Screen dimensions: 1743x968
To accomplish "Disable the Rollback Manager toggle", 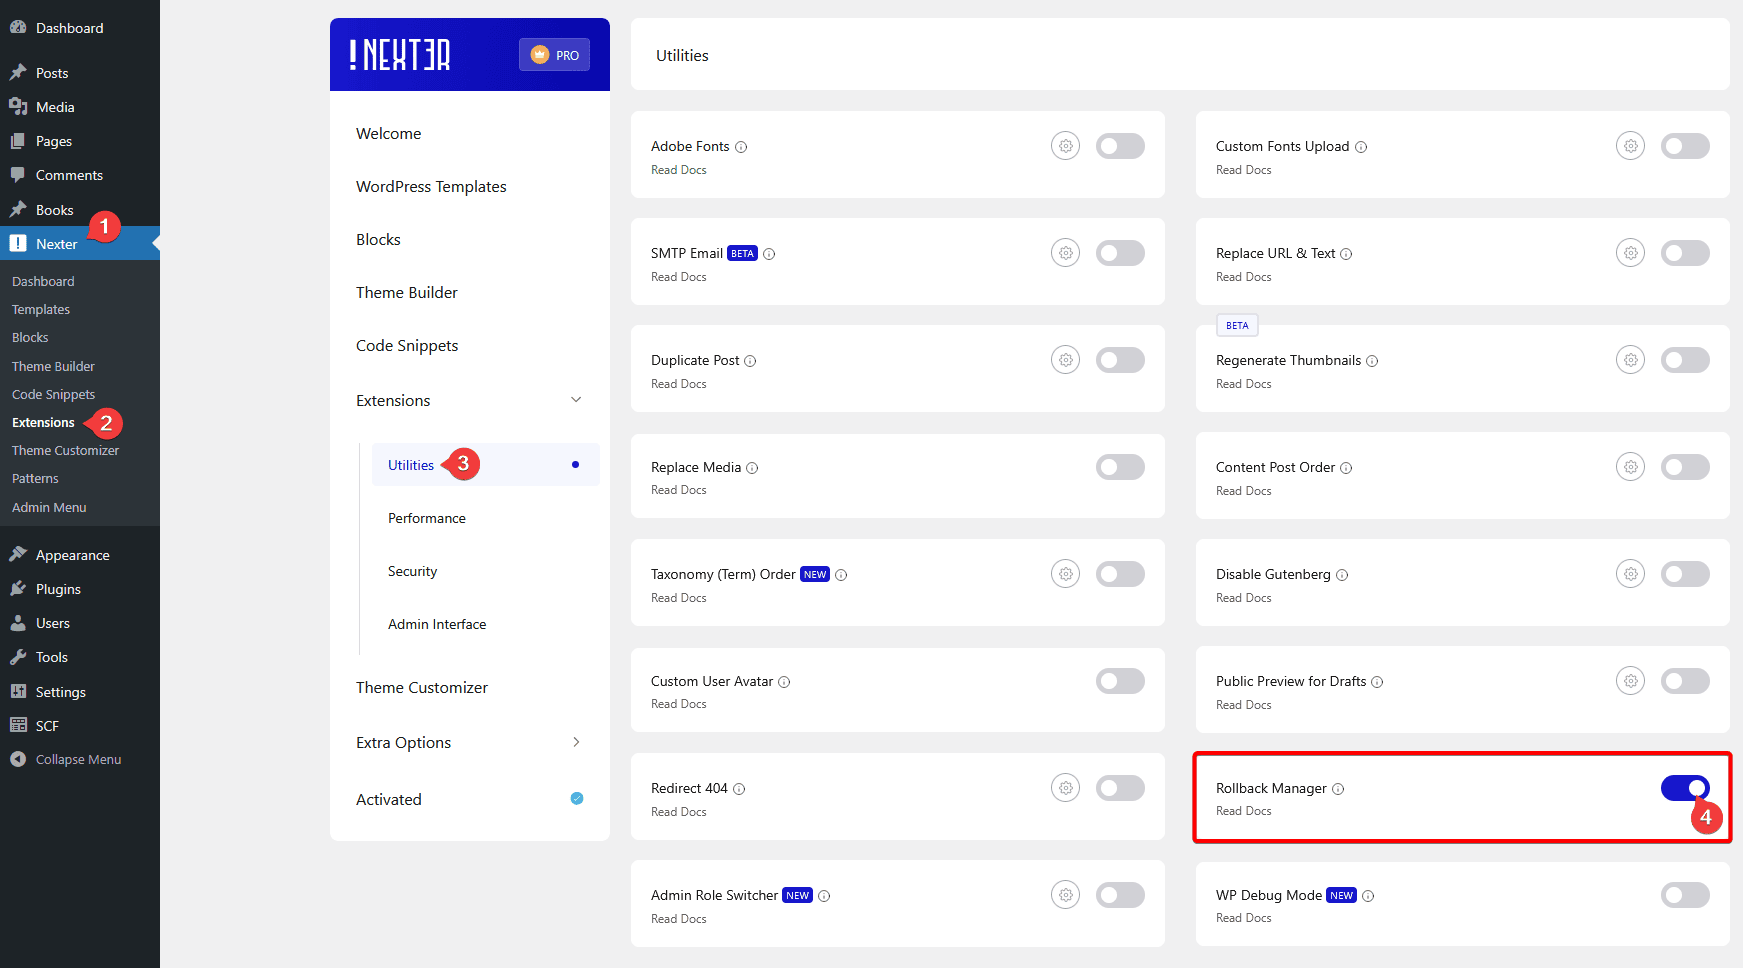I will [1685, 788].
